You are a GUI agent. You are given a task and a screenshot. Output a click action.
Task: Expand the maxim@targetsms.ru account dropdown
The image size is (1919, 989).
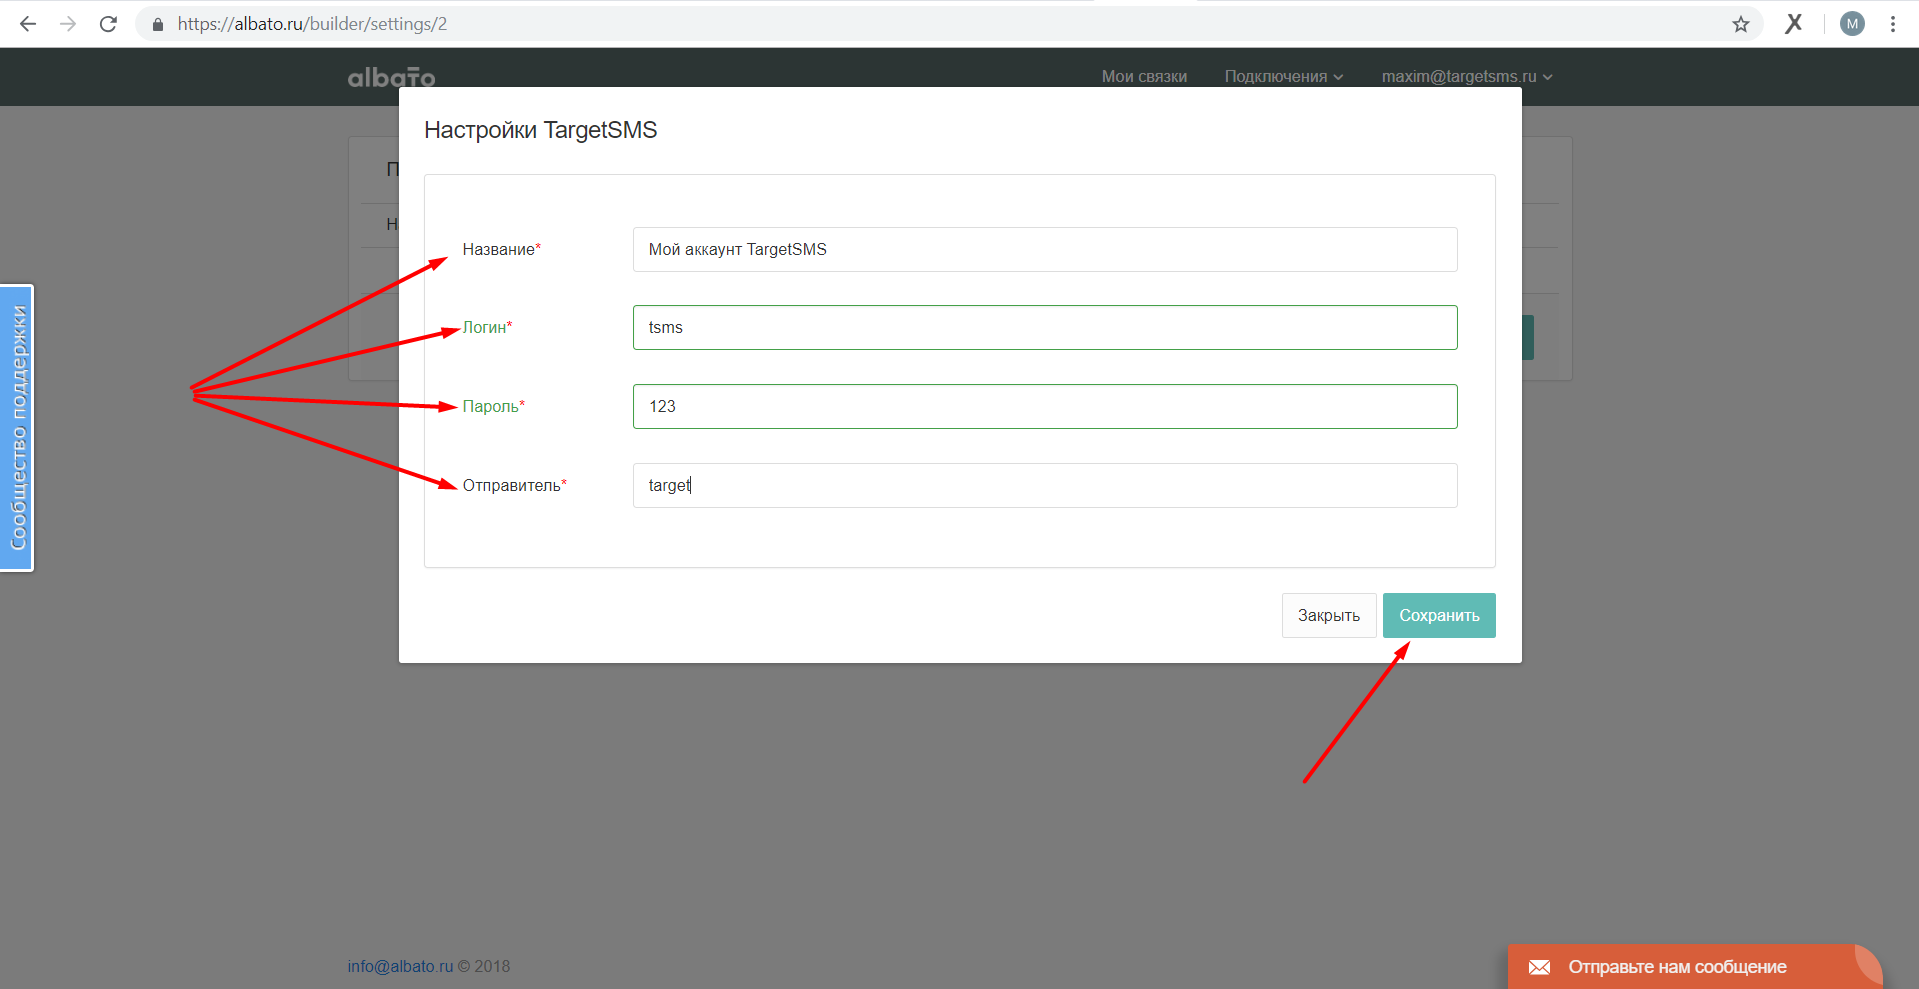(x=1467, y=76)
